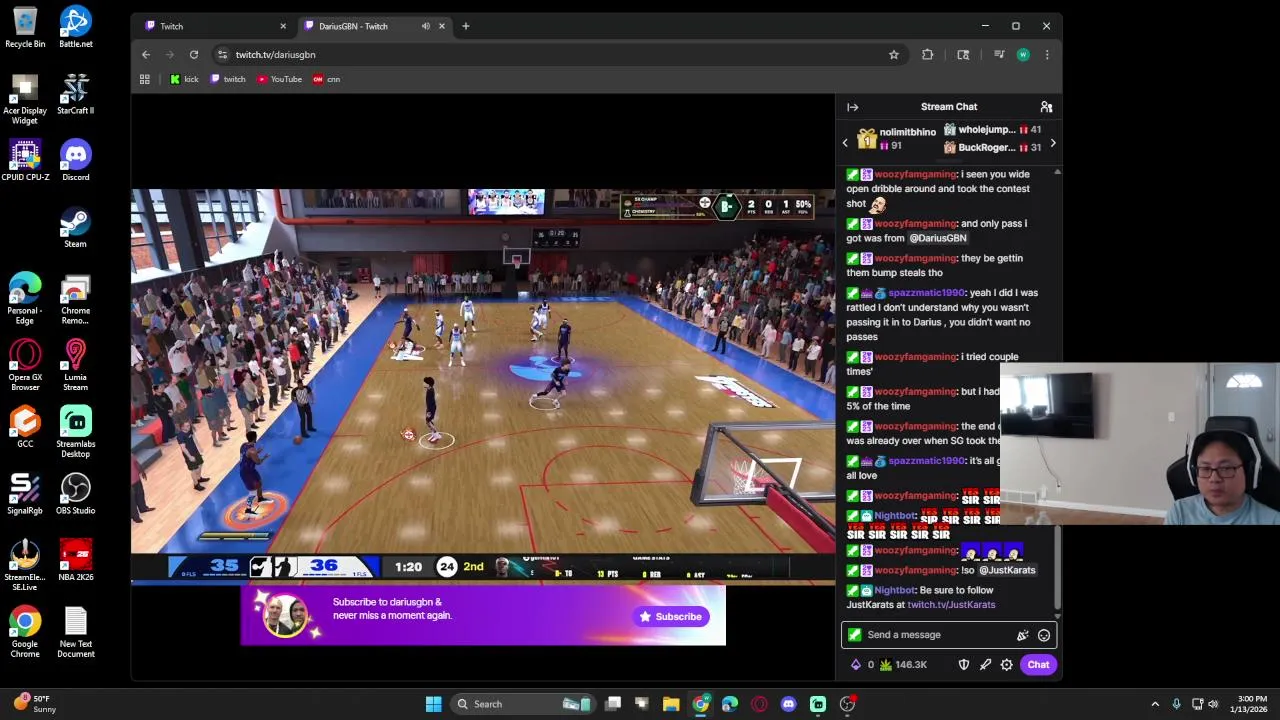Screen dimensions: 1280x720
Task: Open the Bits diamond icon
Action: point(855,665)
